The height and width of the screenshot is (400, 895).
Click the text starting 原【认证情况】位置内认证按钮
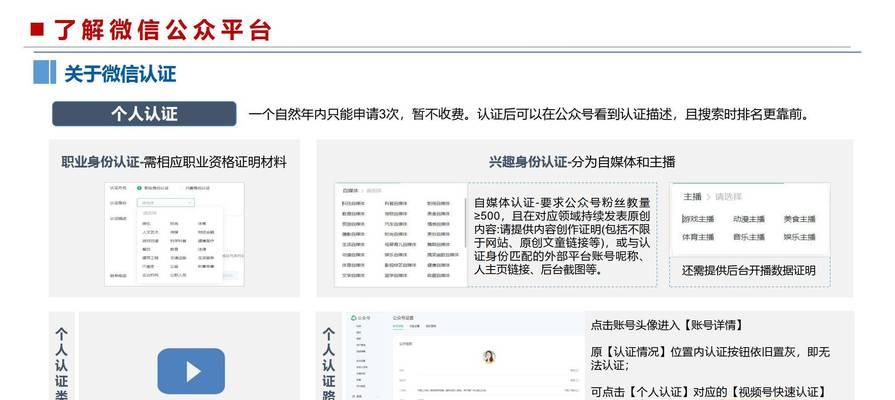tap(710, 358)
